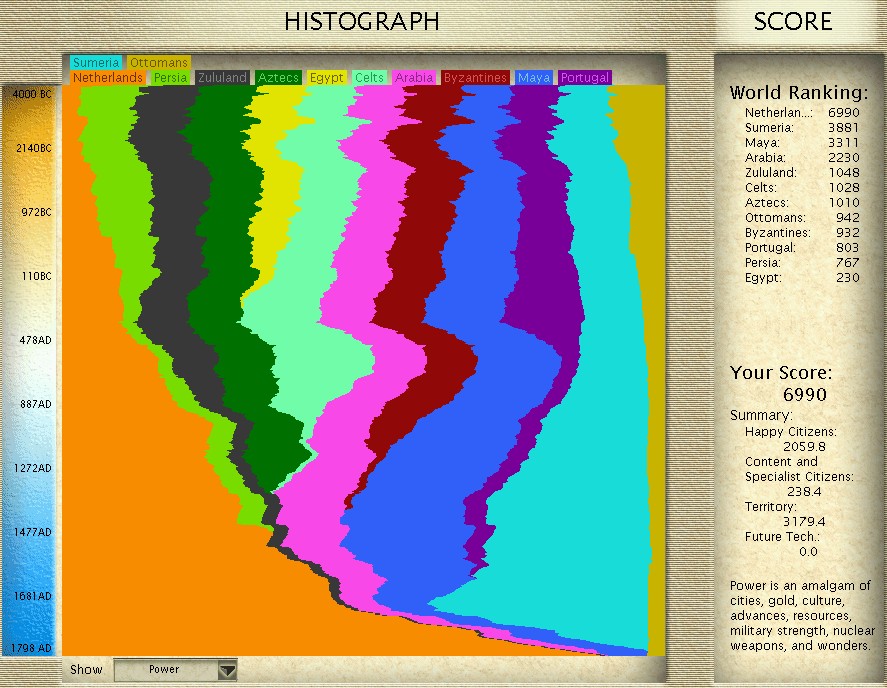Select the Sumeria legend swatch
Viewport: 887px width, 688px height.
[x=96, y=62]
